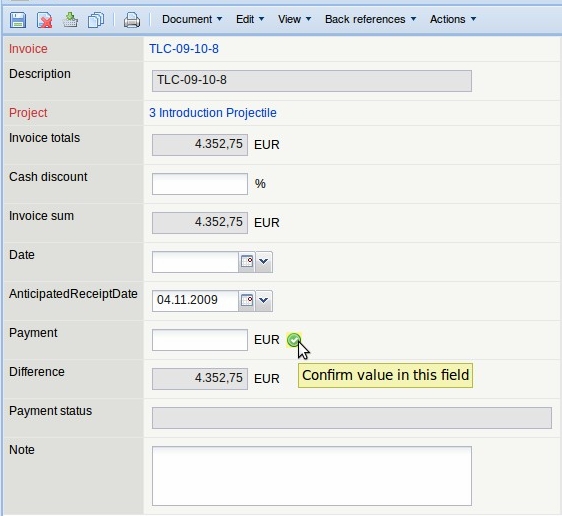Viewport: 562px width, 516px height.
Task: Expand AnticipatedReceiptDate dropdown arrow
Action: [x=264, y=301]
